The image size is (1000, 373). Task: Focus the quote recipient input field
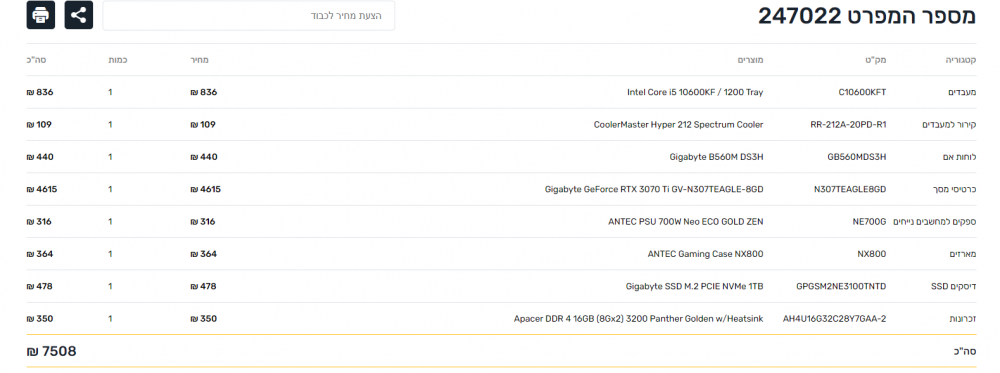(x=249, y=15)
